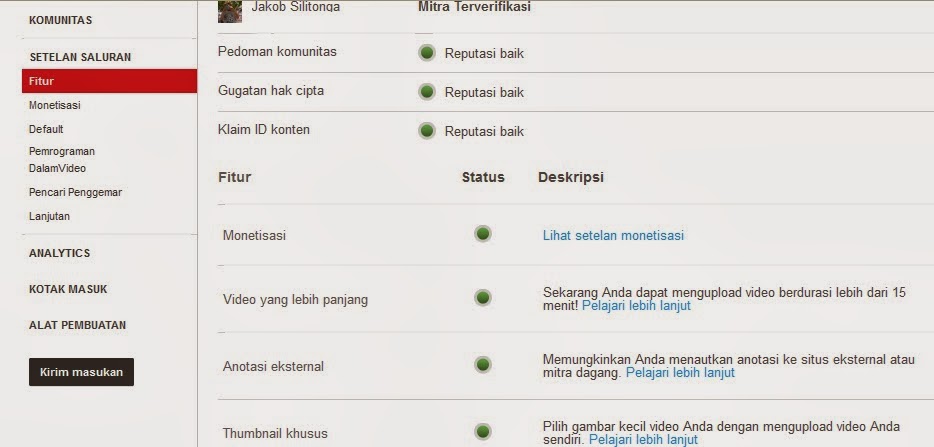Click the Jakob Silitonga channel name

(295, 7)
